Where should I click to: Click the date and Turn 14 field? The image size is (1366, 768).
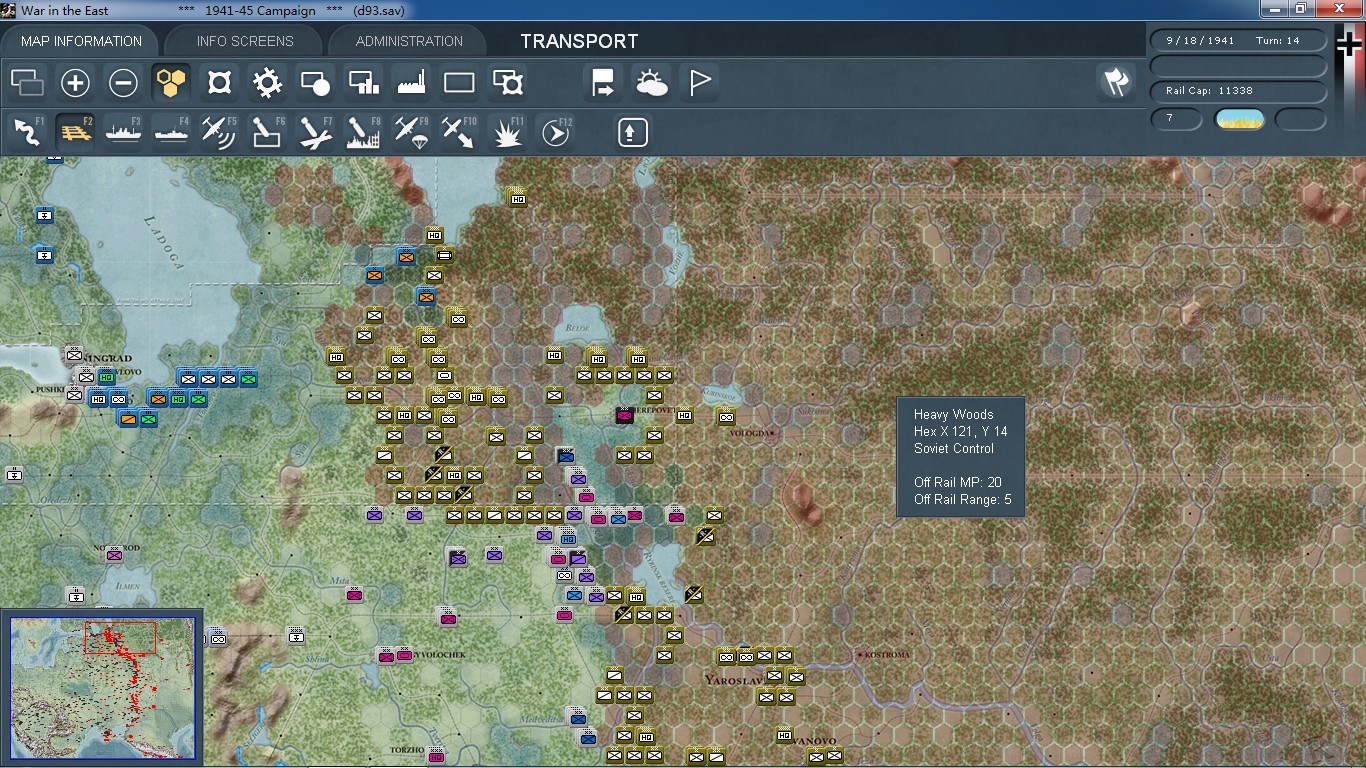click(x=1239, y=41)
